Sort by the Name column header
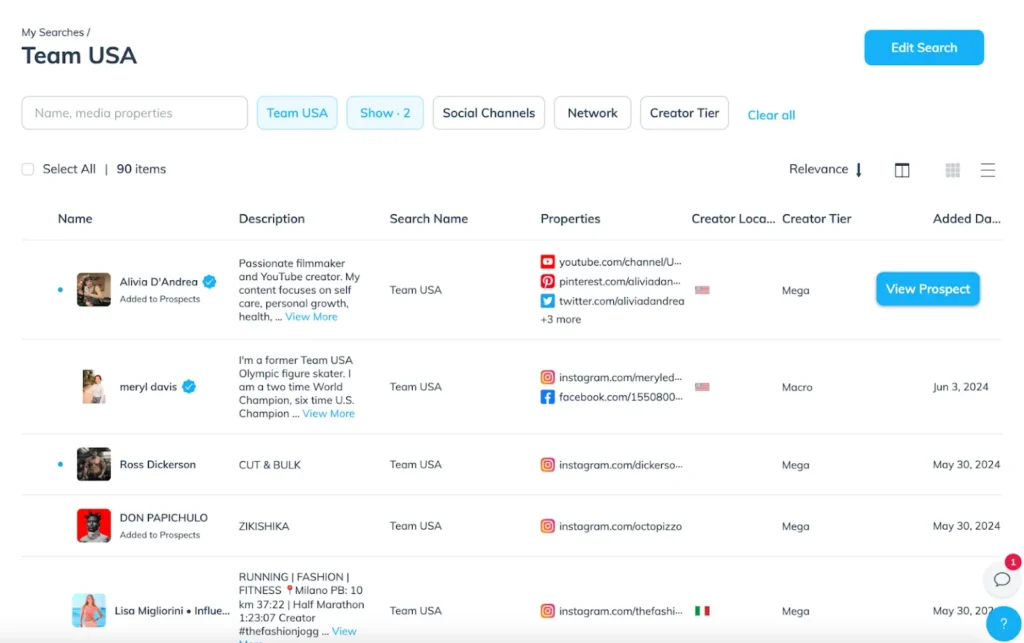1024x643 pixels. point(75,218)
